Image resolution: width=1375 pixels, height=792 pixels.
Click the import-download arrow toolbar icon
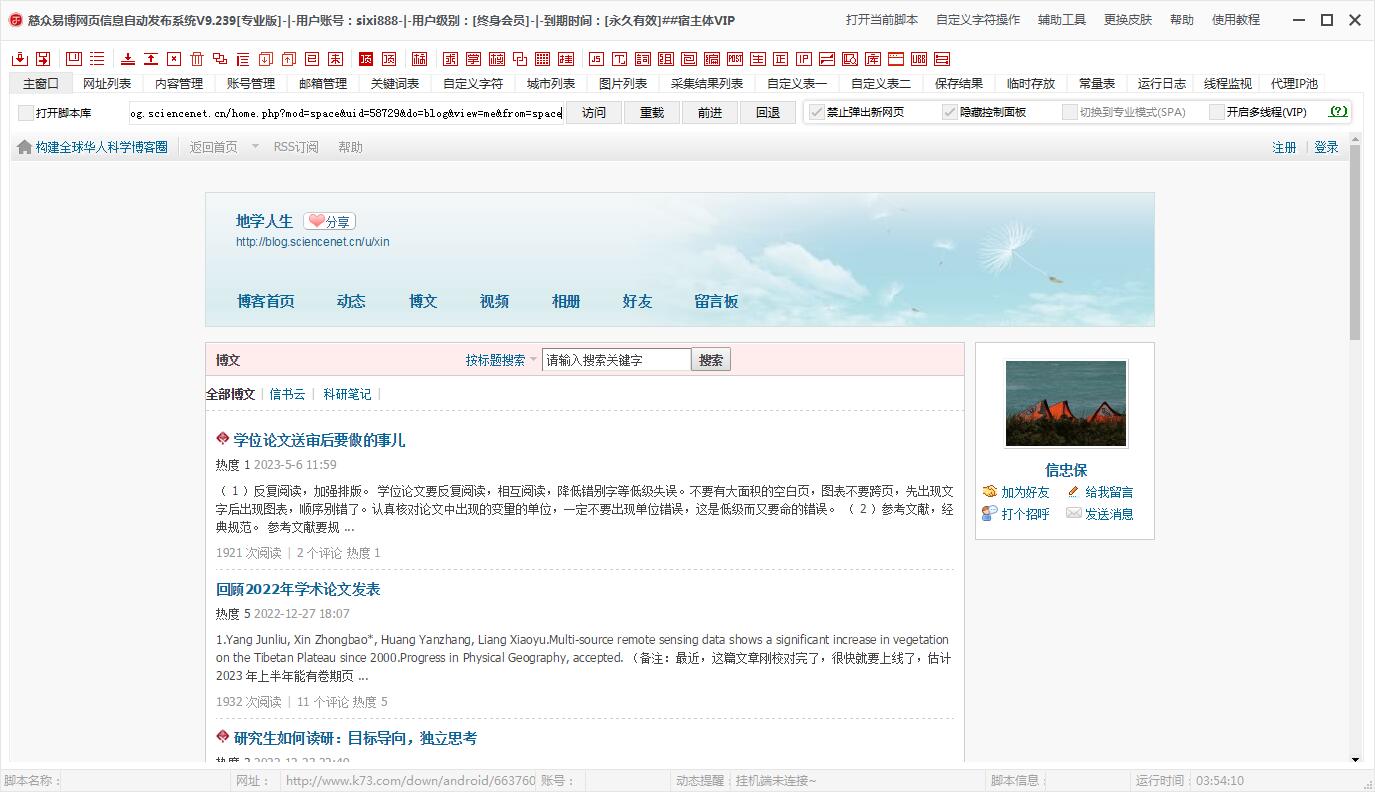click(19, 59)
